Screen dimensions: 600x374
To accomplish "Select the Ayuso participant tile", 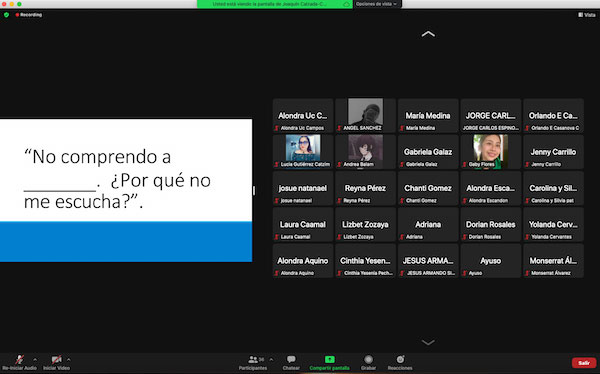I will coord(491,261).
